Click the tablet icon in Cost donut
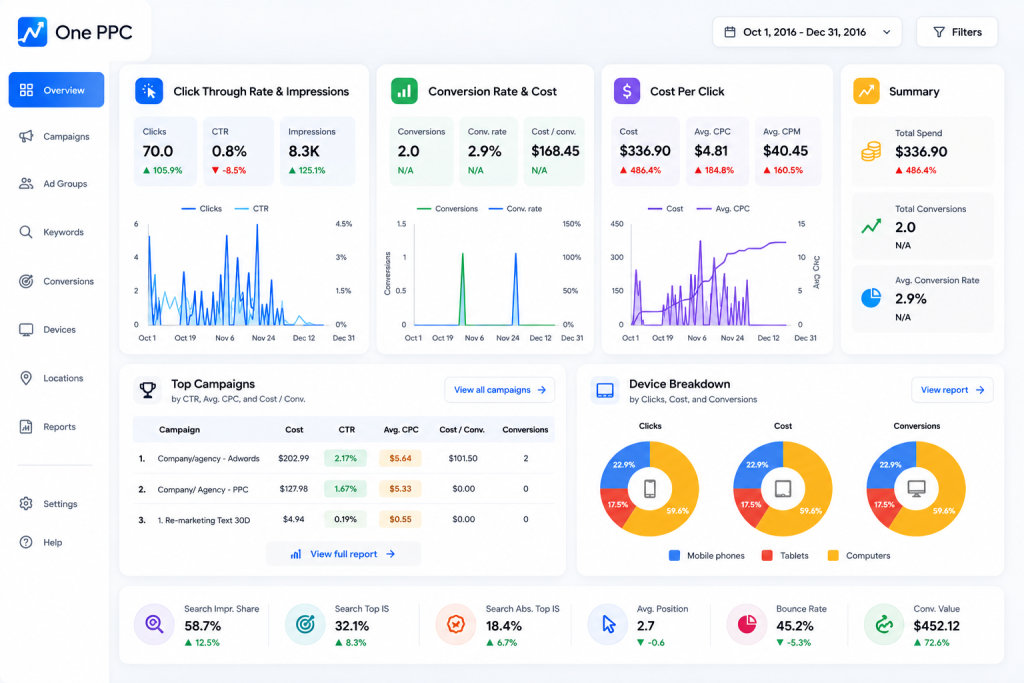 coord(783,488)
